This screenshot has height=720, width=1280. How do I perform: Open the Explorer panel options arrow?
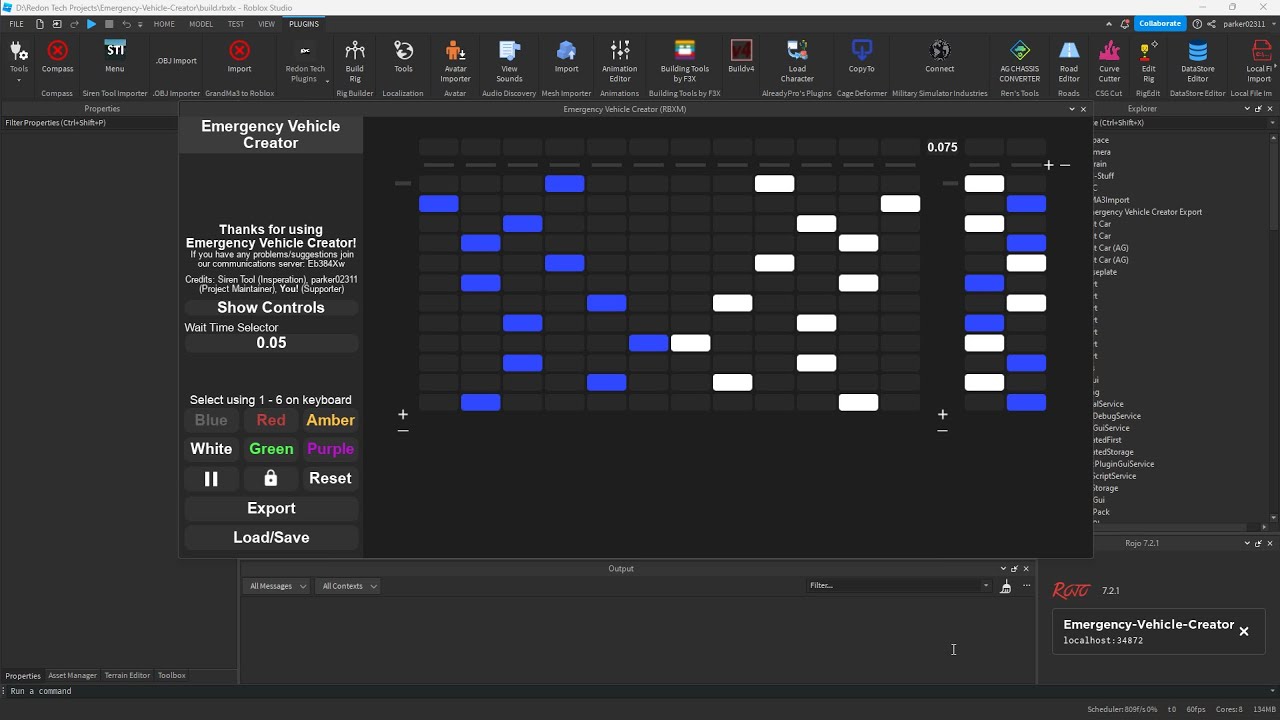(1247, 109)
